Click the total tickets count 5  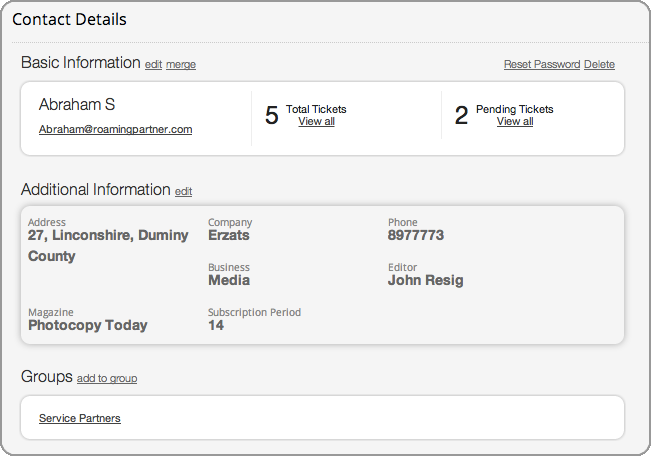point(272,115)
